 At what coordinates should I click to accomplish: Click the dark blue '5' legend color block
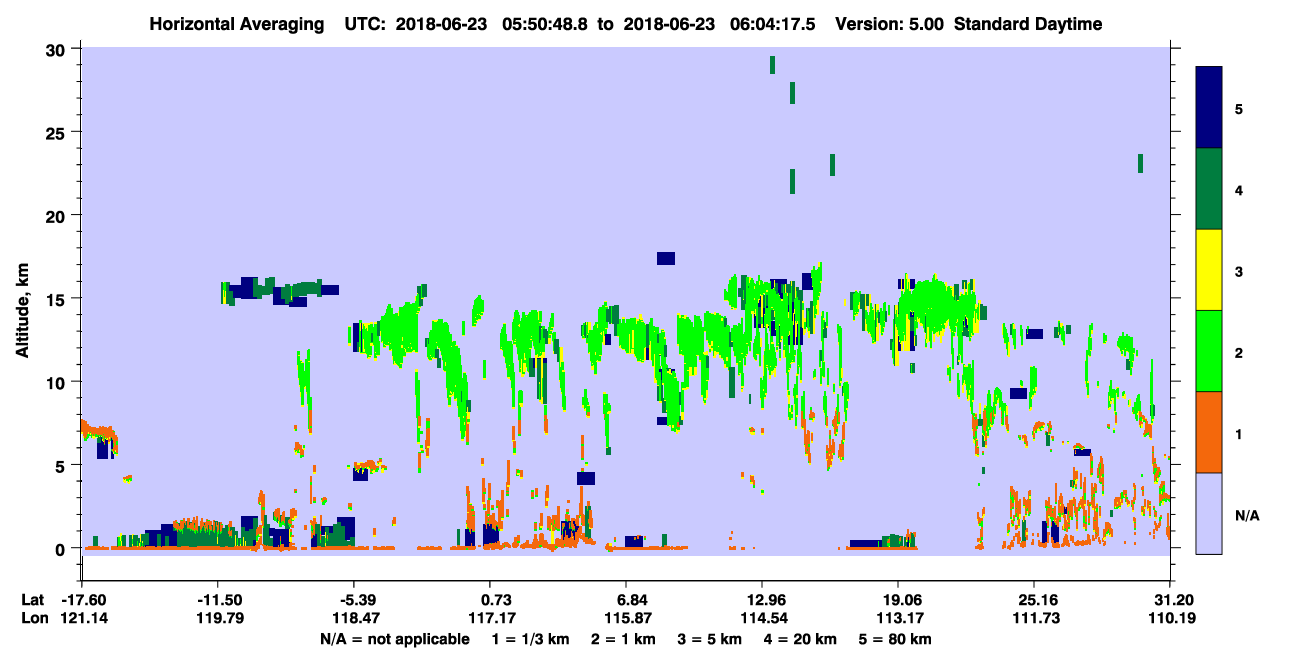tap(1209, 107)
